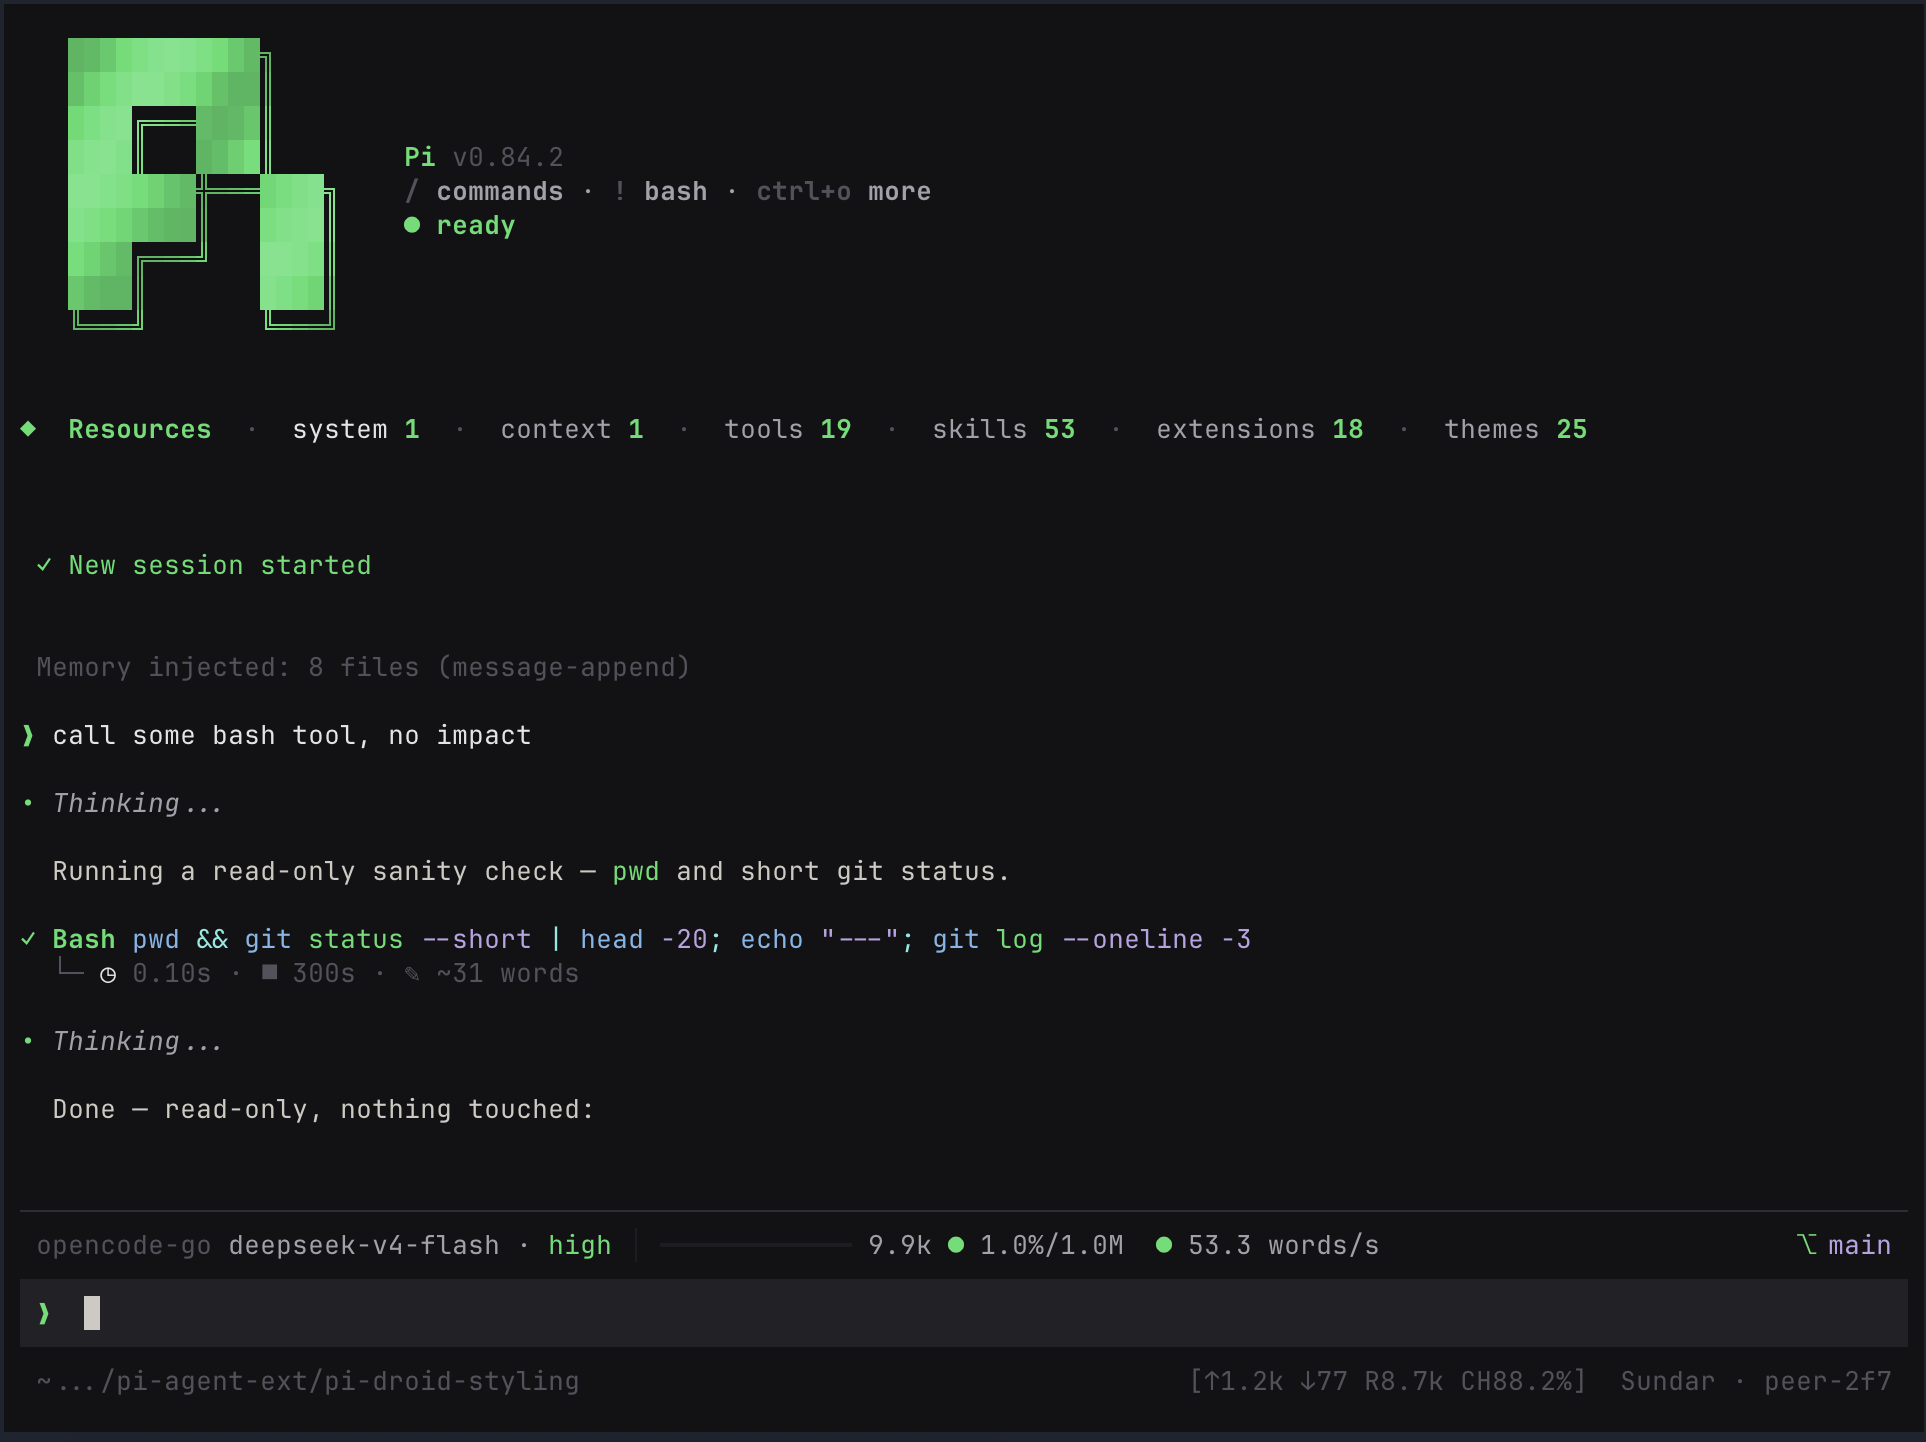Click the 'Running a read-only sanity check' line

(x=532, y=872)
